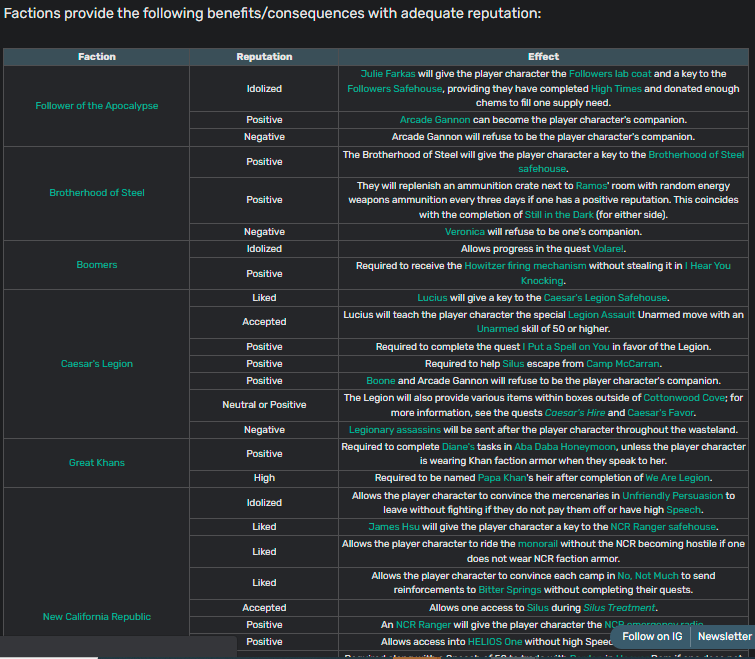This screenshot has width=755, height=659.
Task: Open the Caesar's Favor quest link
Action: click(x=660, y=413)
